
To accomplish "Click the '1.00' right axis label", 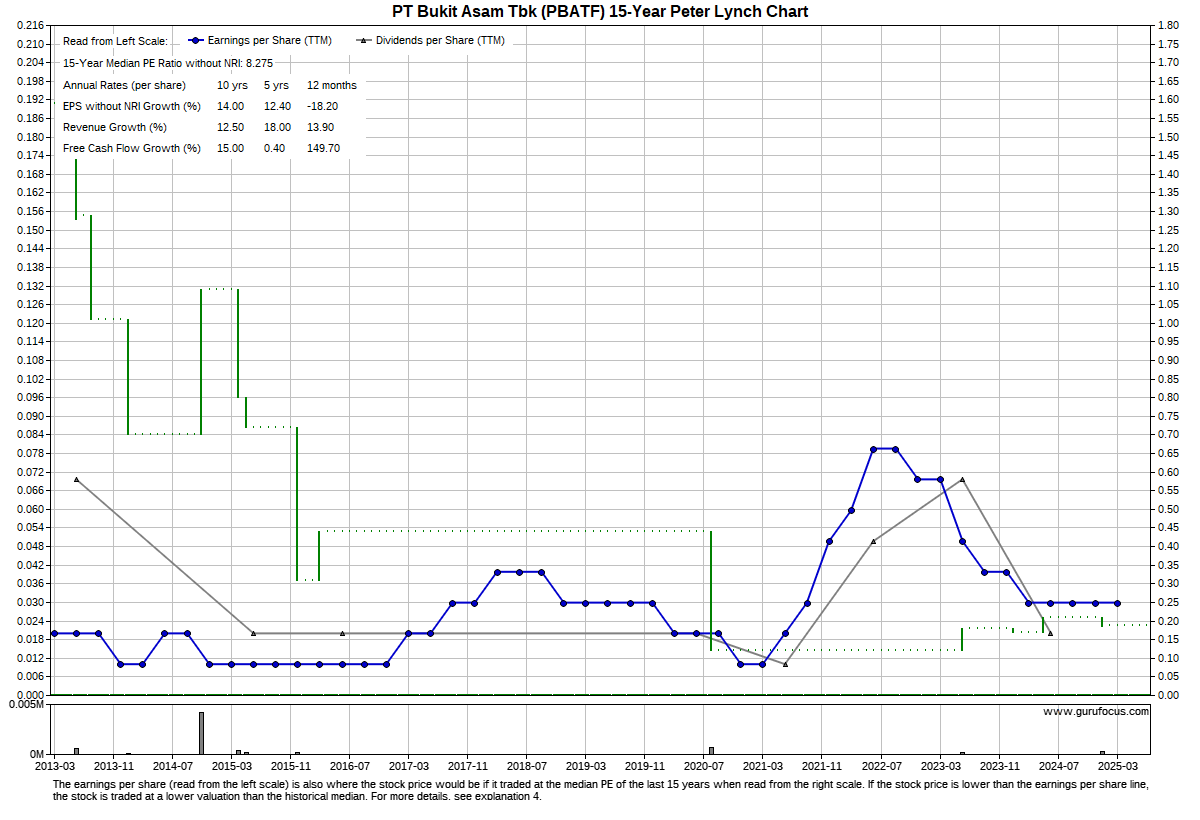I will (x=1167, y=323).
